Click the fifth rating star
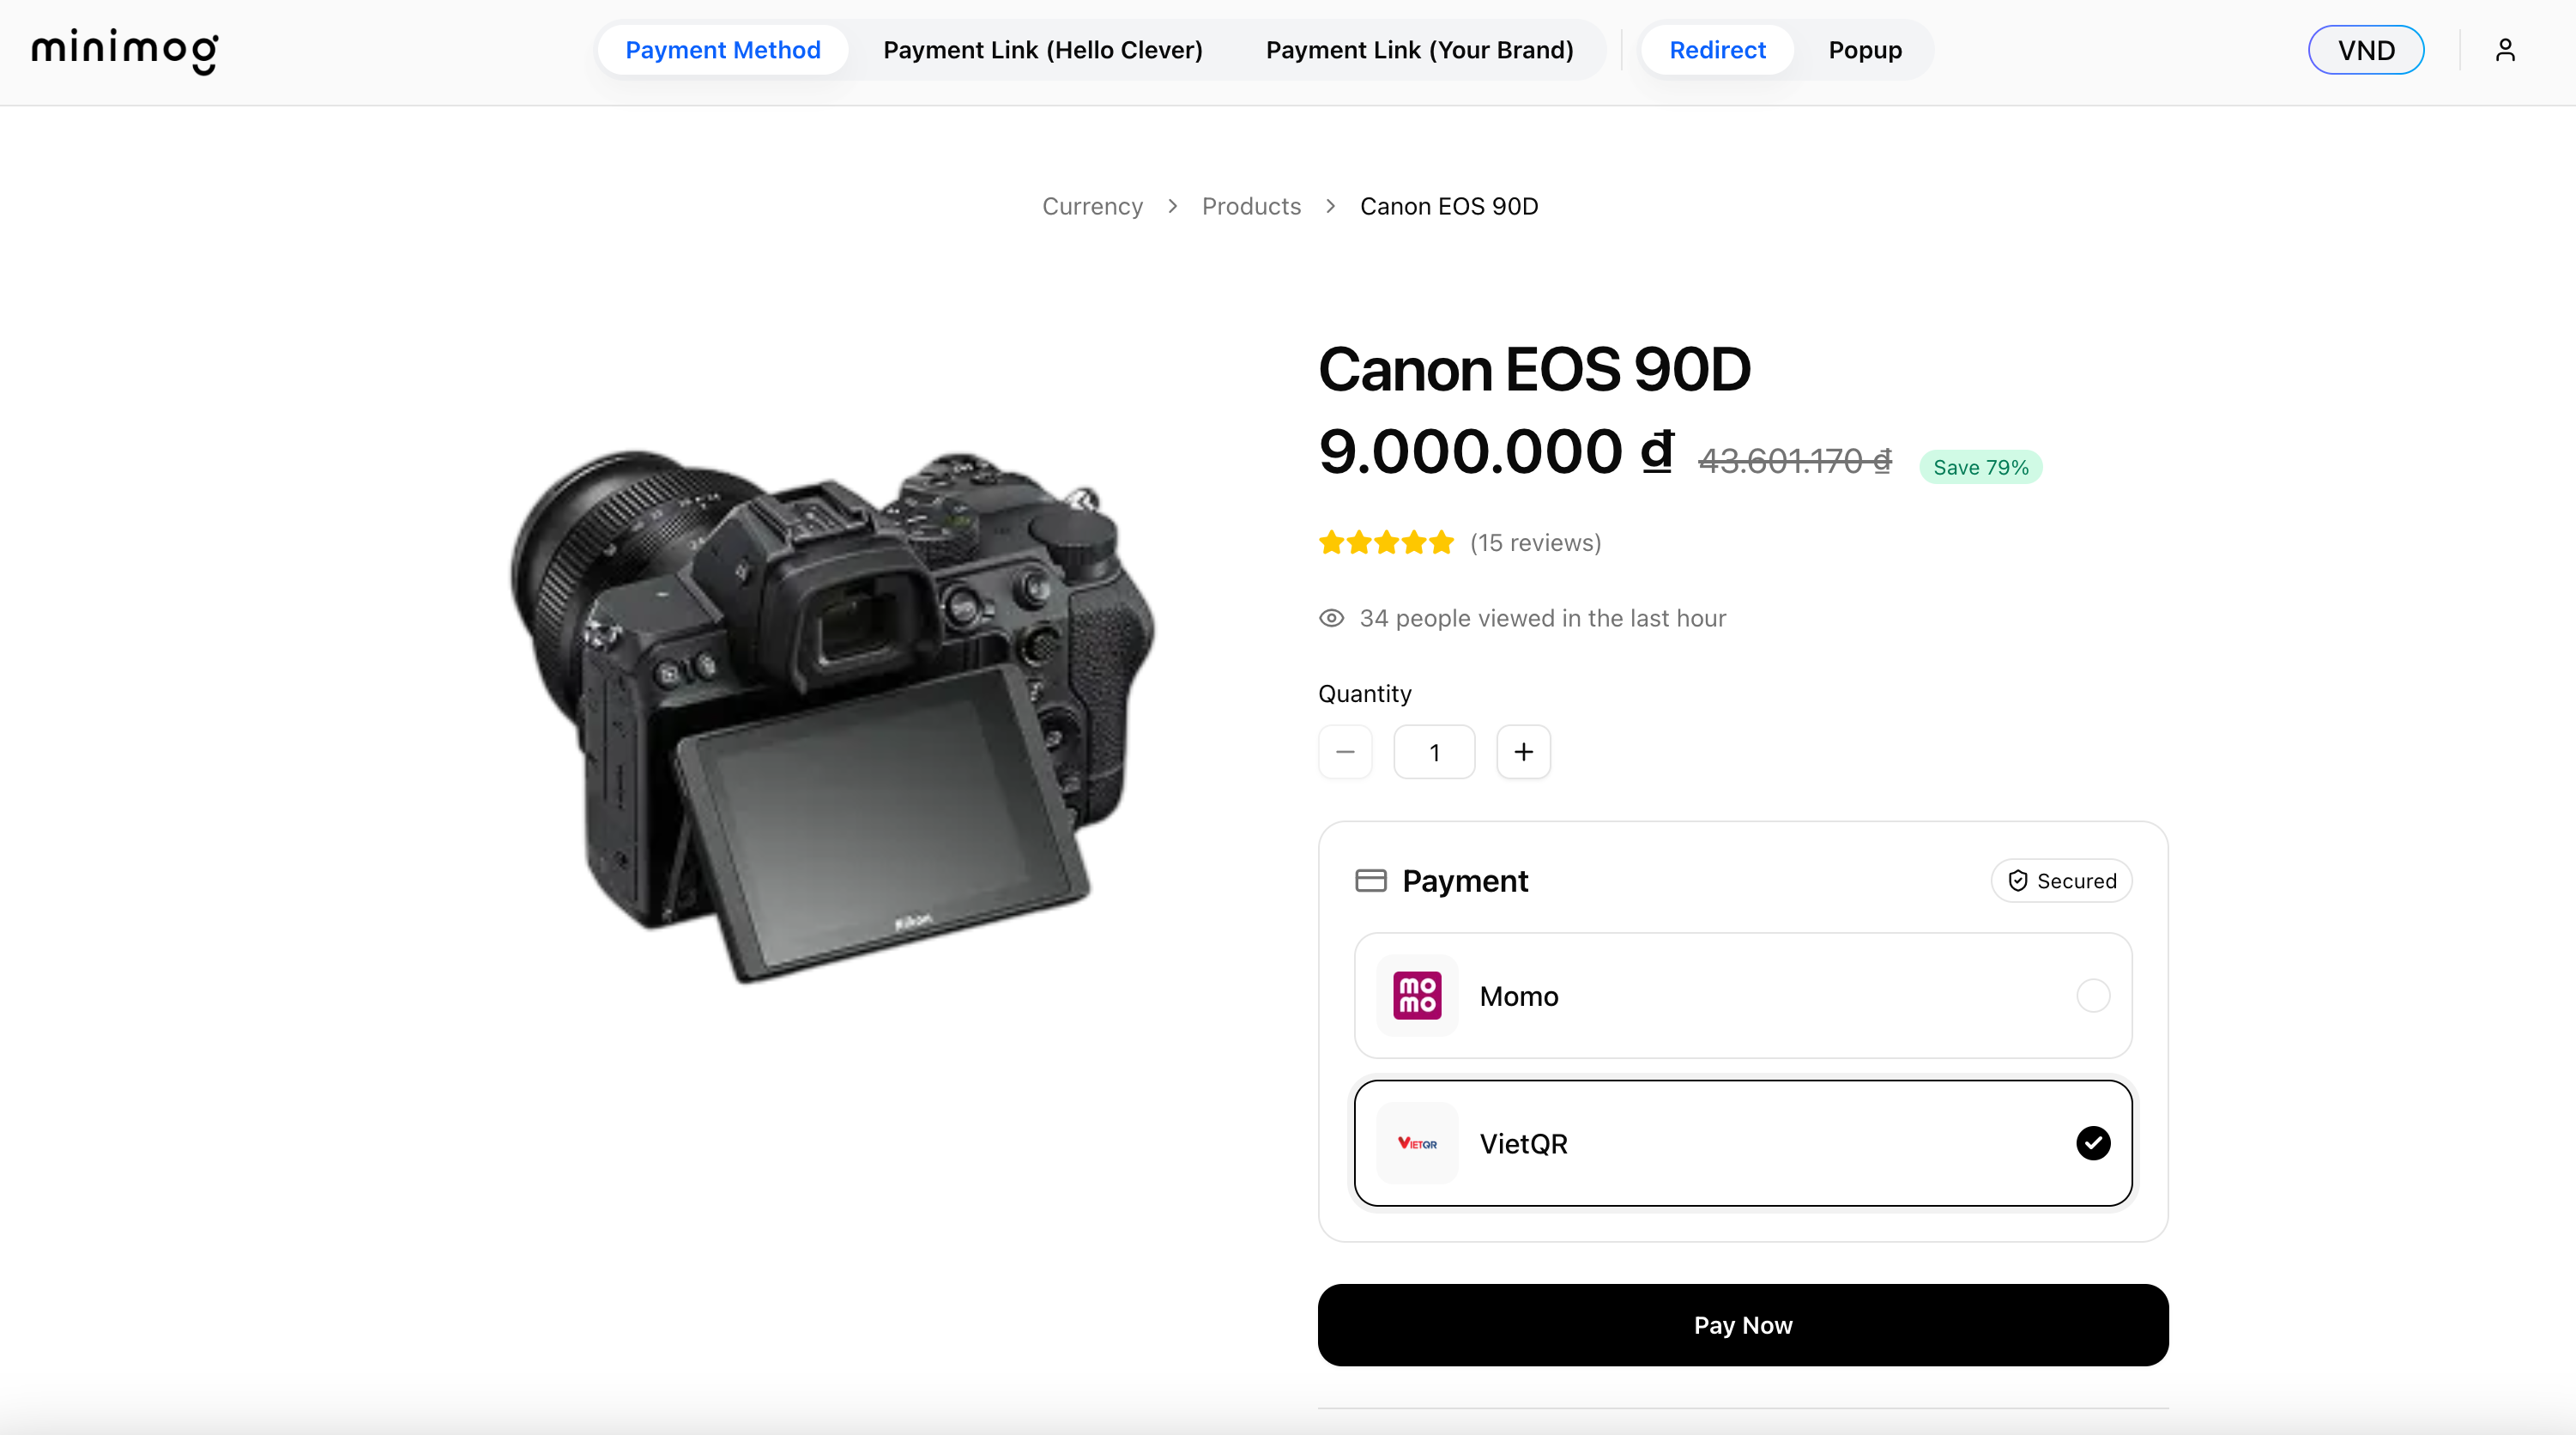Image resolution: width=2576 pixels, height=1435 pixels. (1442, 541)
